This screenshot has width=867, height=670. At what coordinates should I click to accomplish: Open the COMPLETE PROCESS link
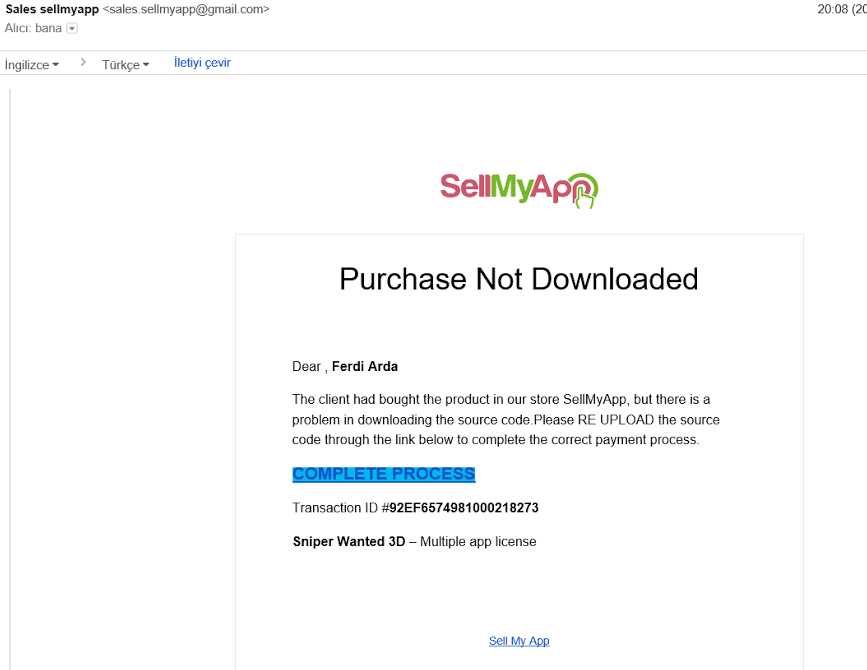(384, 474)
